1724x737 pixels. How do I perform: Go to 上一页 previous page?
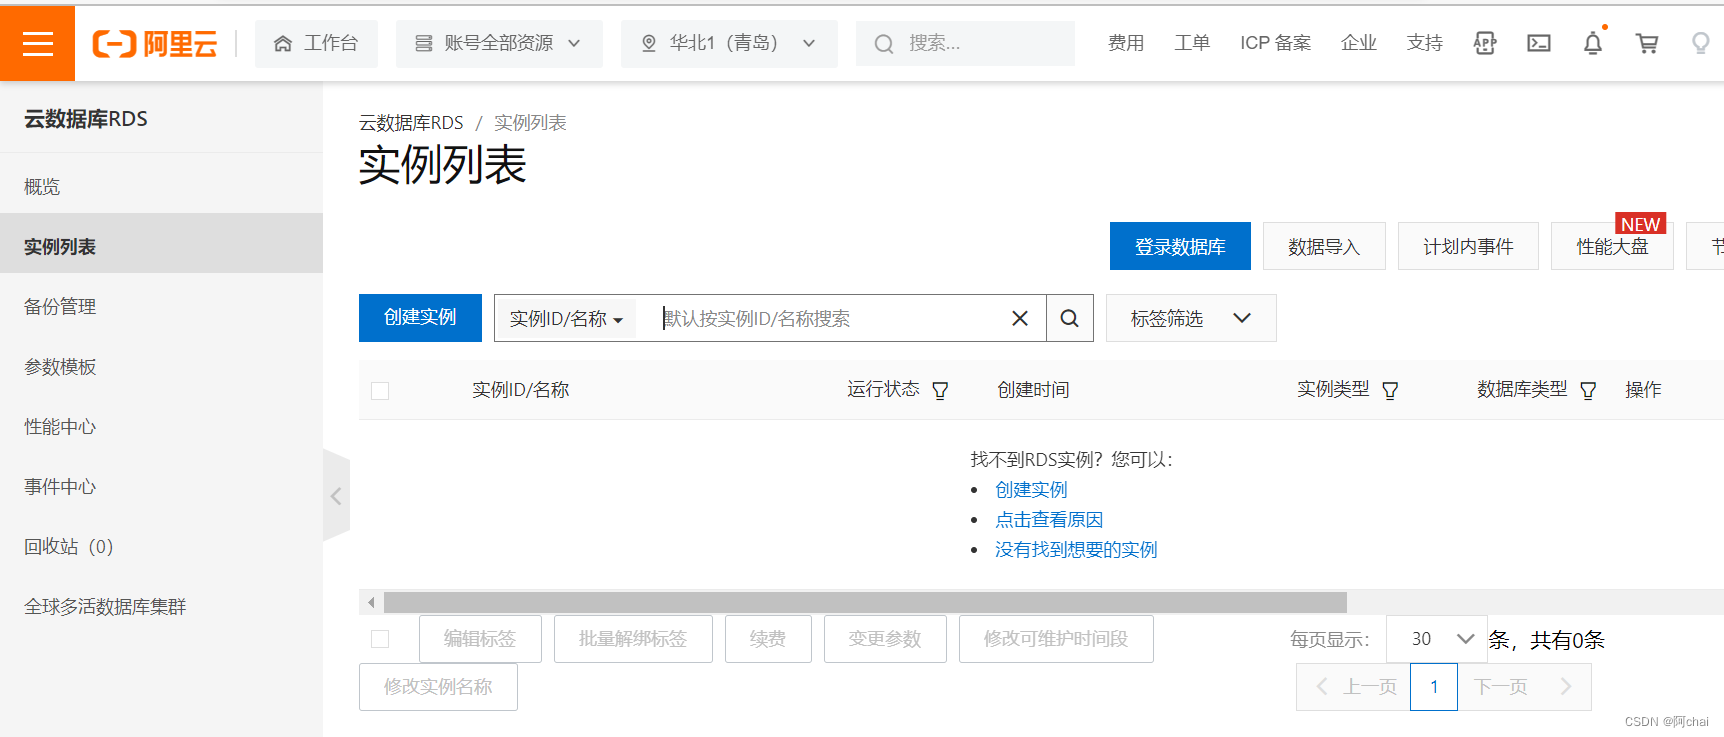pyautogui.click(x=1354, y=687)
